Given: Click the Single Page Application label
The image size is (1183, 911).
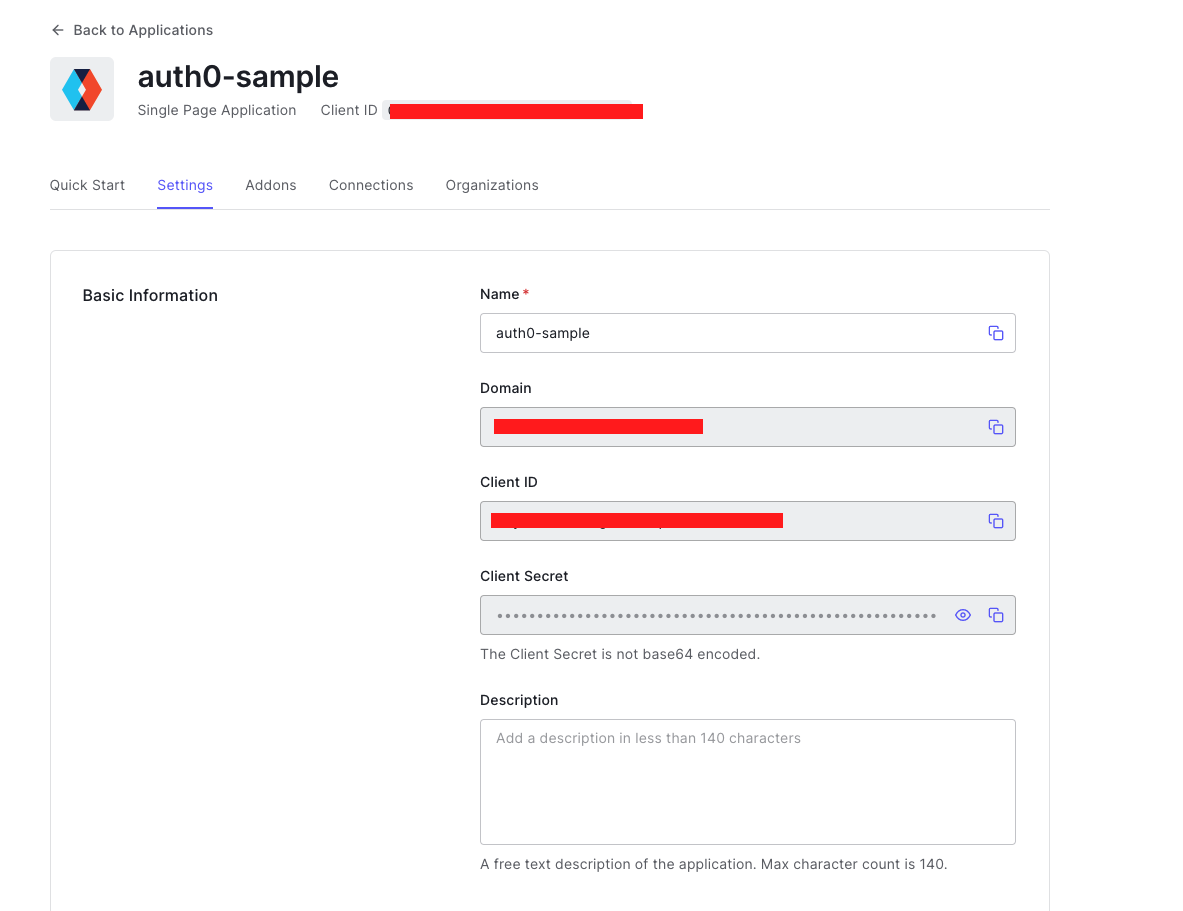Looking at the screenshot, I should tap(217, 110).
